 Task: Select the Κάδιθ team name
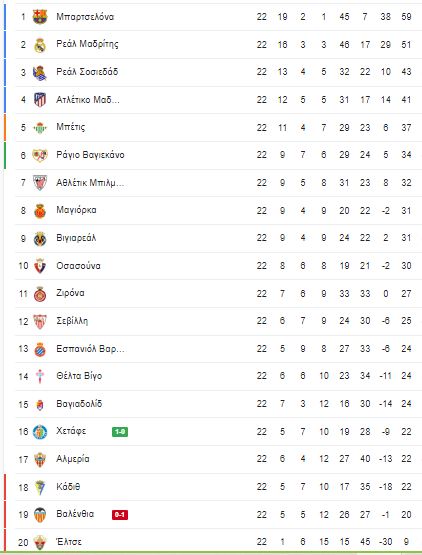tap(68, 487)
